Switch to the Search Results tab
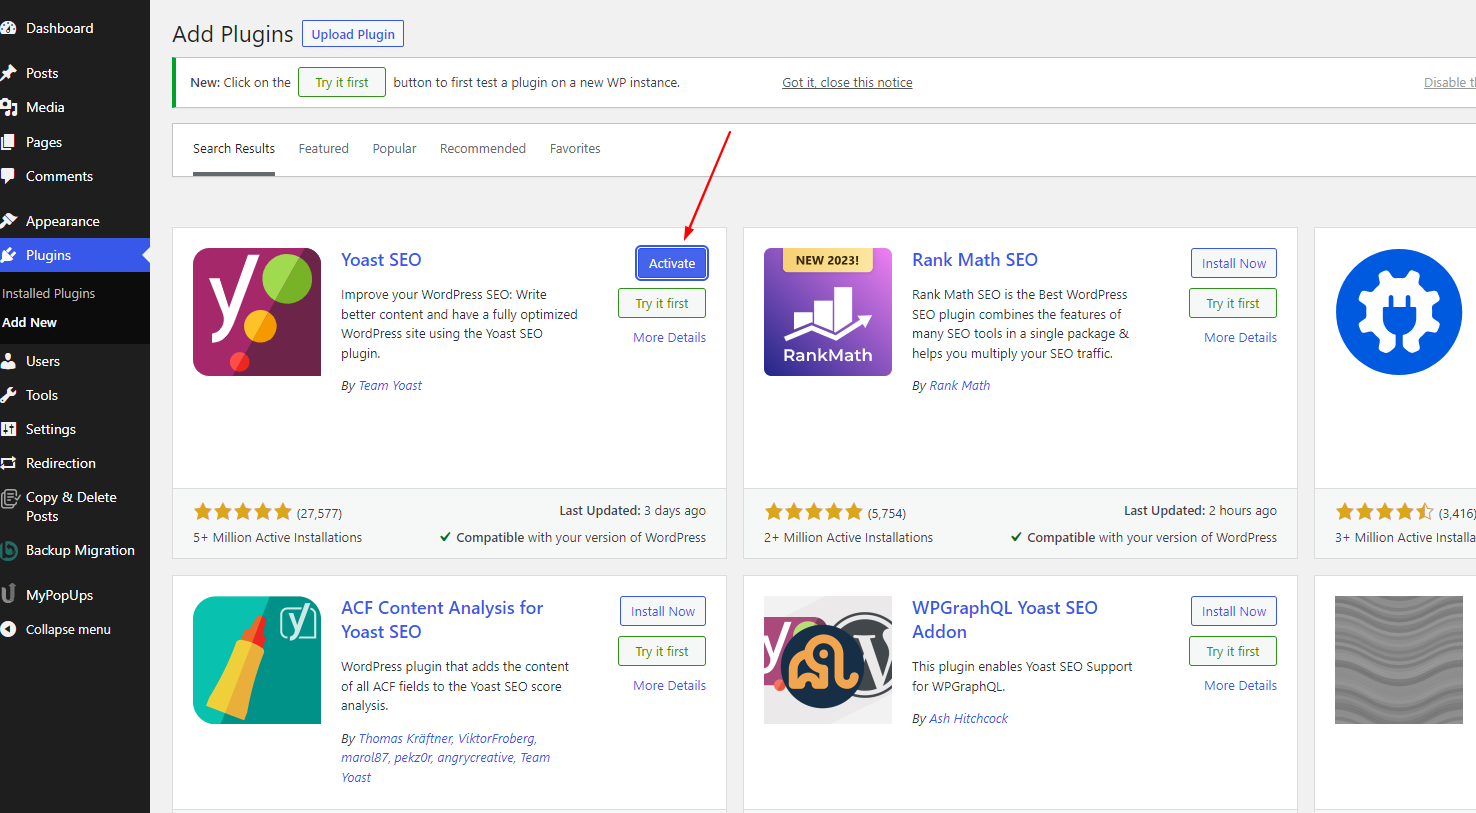1476x813 pixels. (x=234, y=148)
